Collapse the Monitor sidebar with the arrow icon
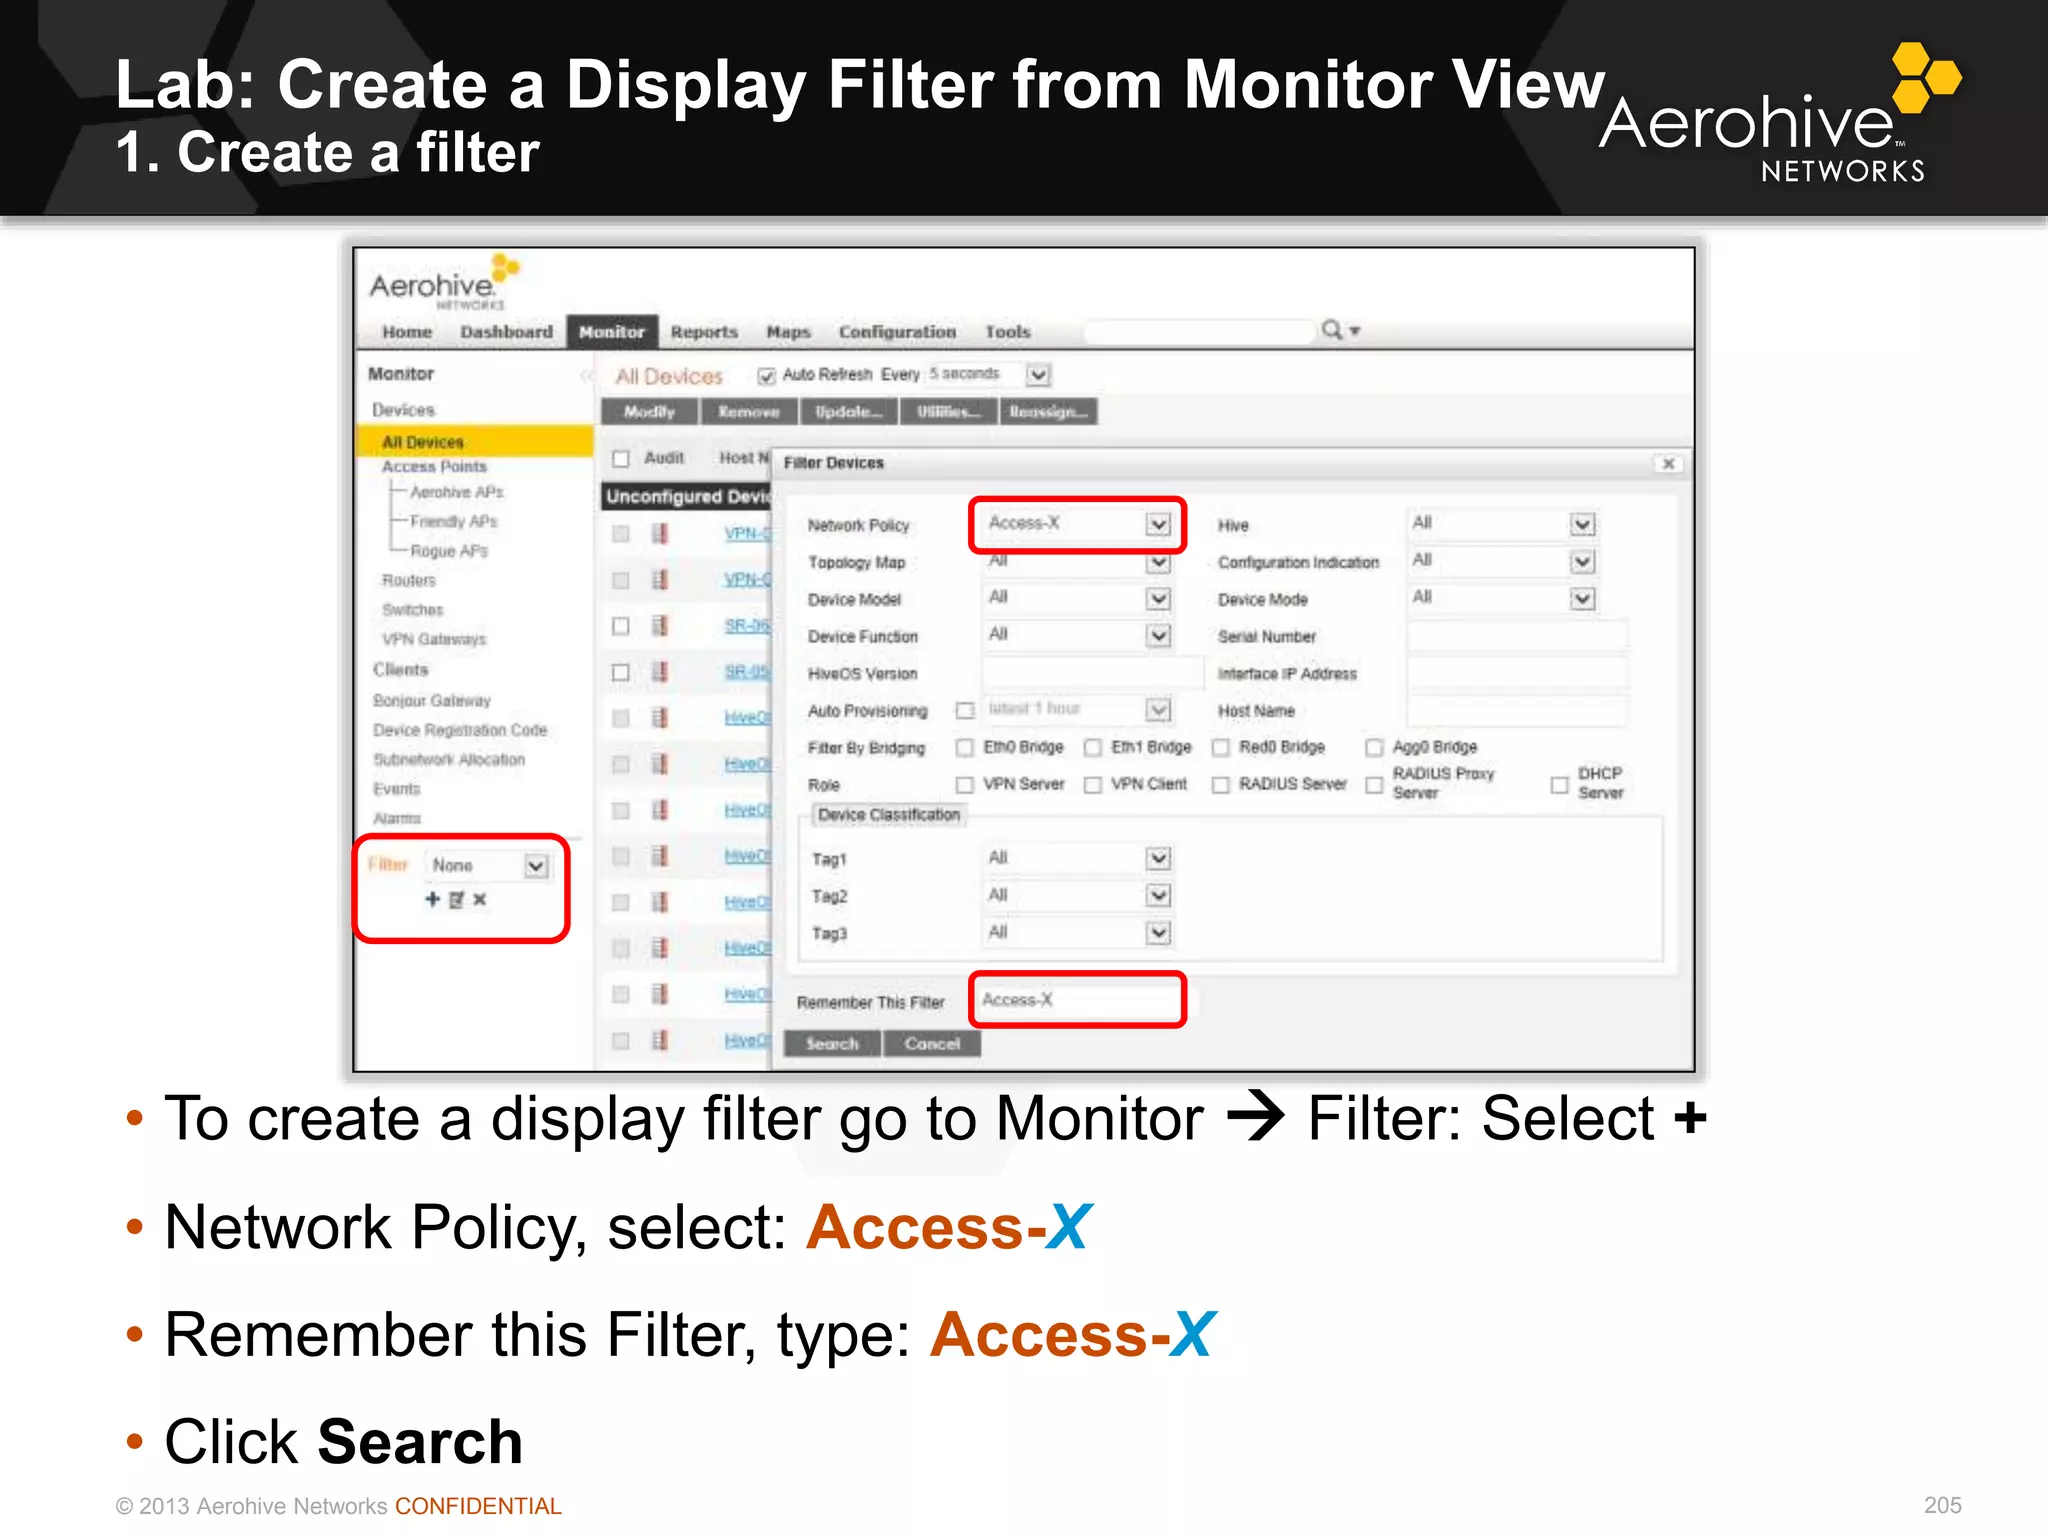Image resolution: width=2048 pixels, height=1536 pixels. [587, 375]
